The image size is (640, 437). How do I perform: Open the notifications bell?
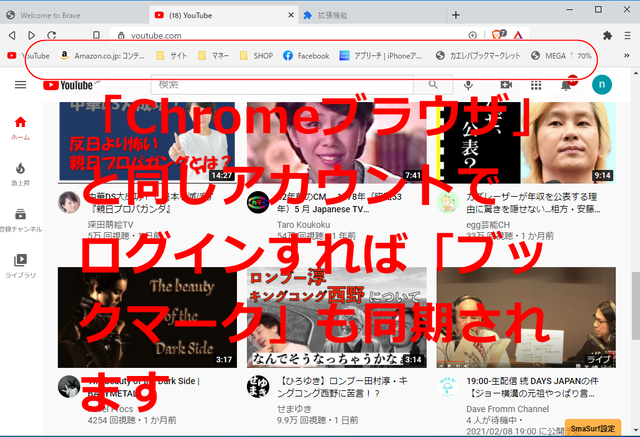[566, 85]
